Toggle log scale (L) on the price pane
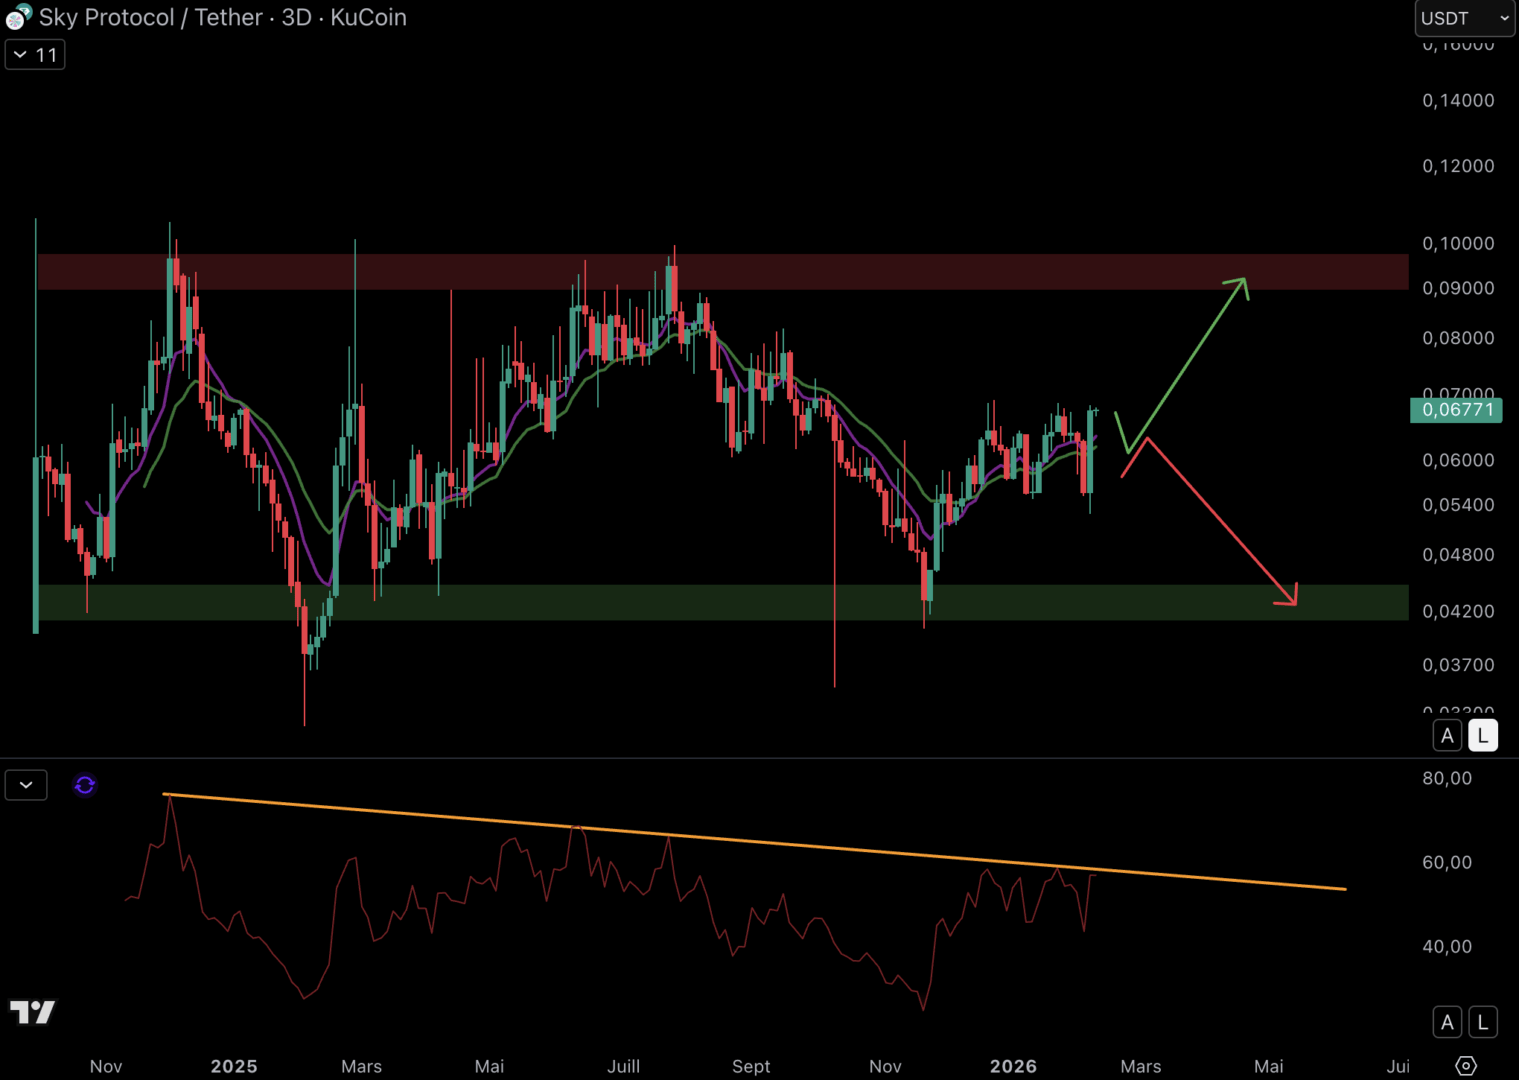The height and width of the screenshot is (1080, 1519). pyautogui.click(x=1483, y=736)
